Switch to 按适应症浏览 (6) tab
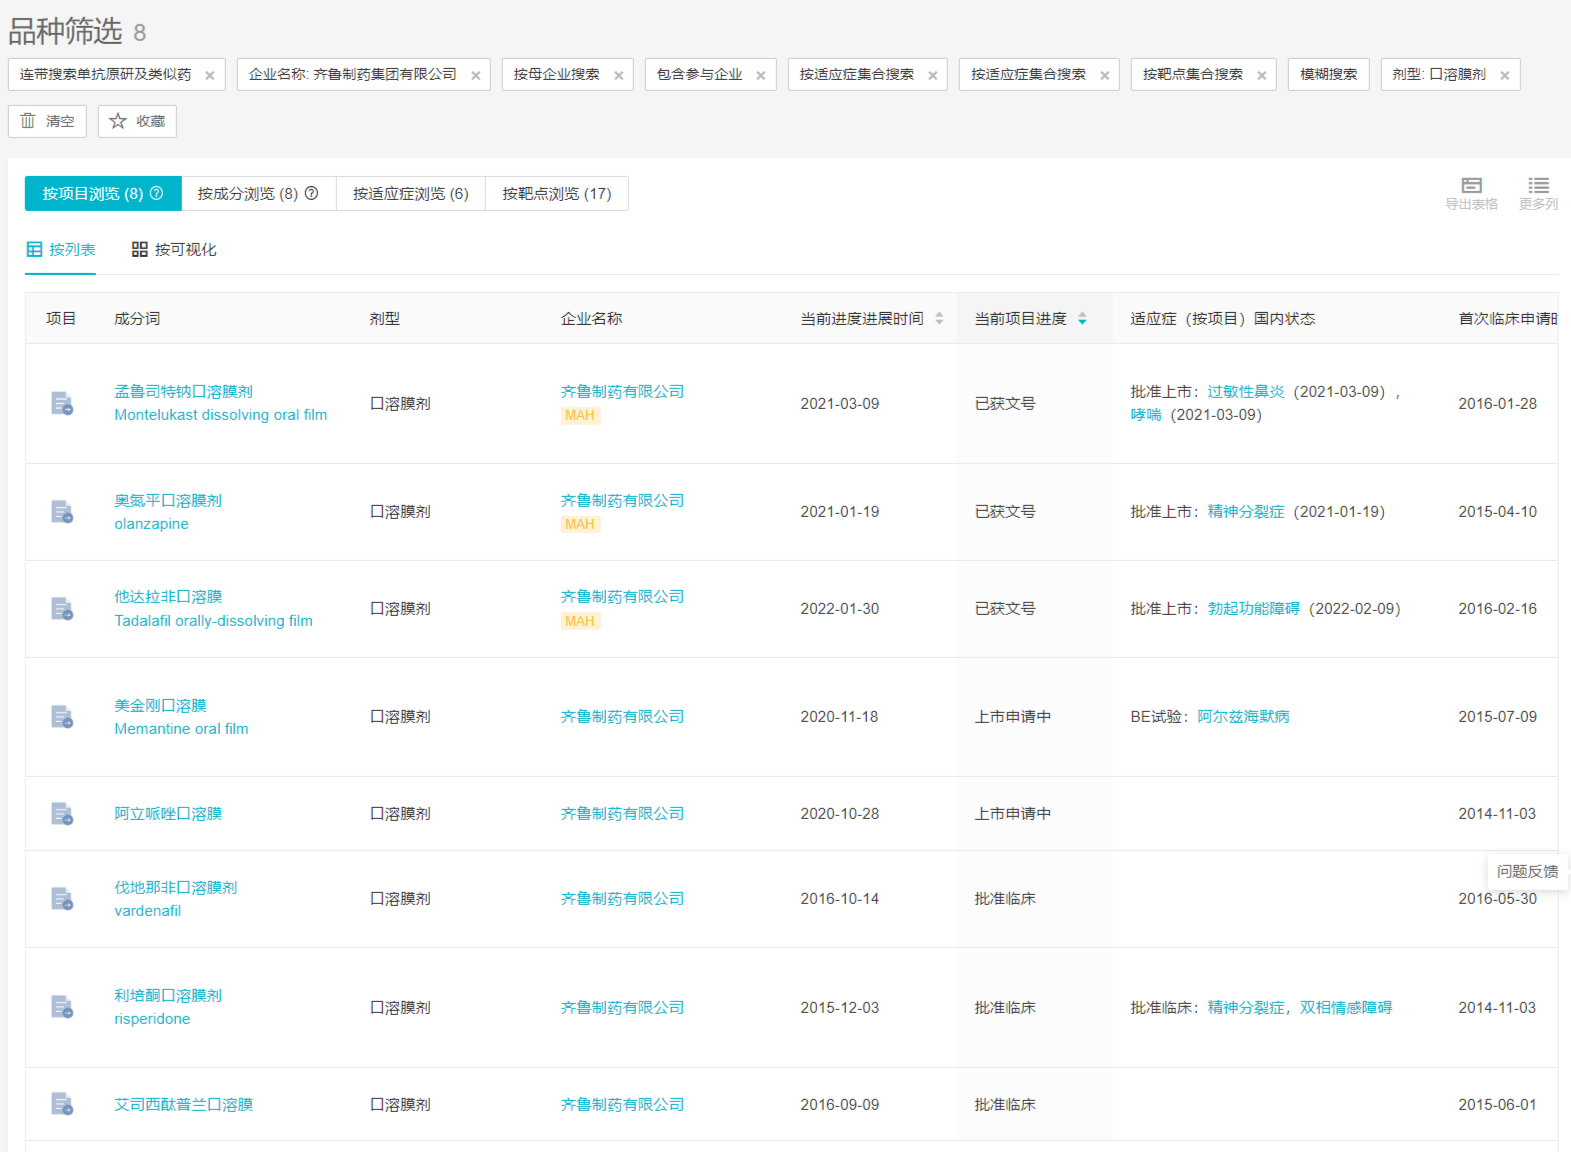The height and width of the screenshot is (1152, 1571). (x=410, y=194)
